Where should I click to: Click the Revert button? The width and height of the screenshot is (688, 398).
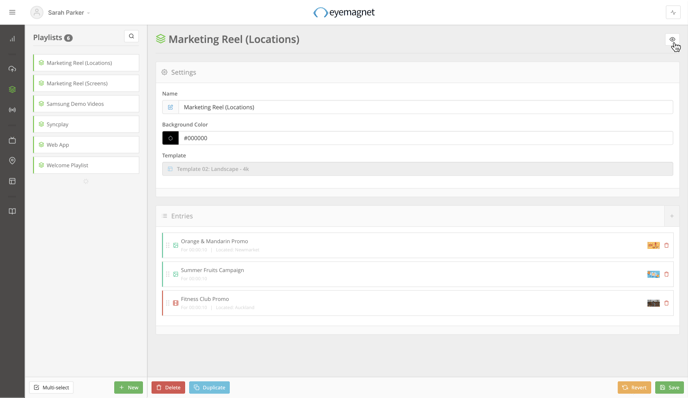(634, 387)
